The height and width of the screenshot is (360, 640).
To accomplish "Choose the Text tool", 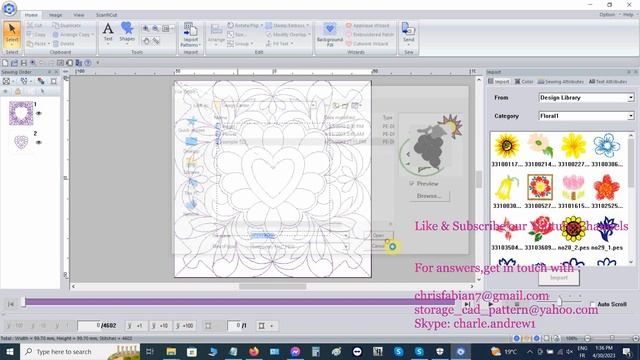I will click(108, 32).
